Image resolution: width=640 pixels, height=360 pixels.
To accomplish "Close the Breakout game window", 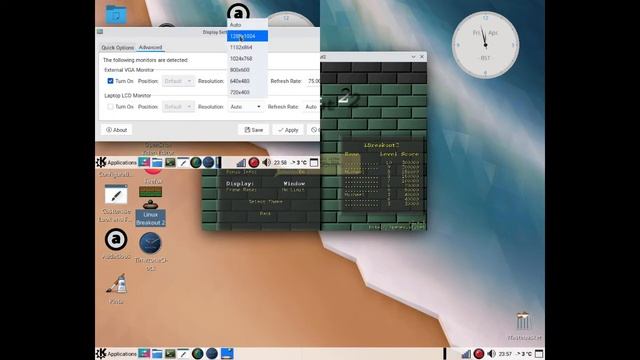I will (x=422, y=57).
